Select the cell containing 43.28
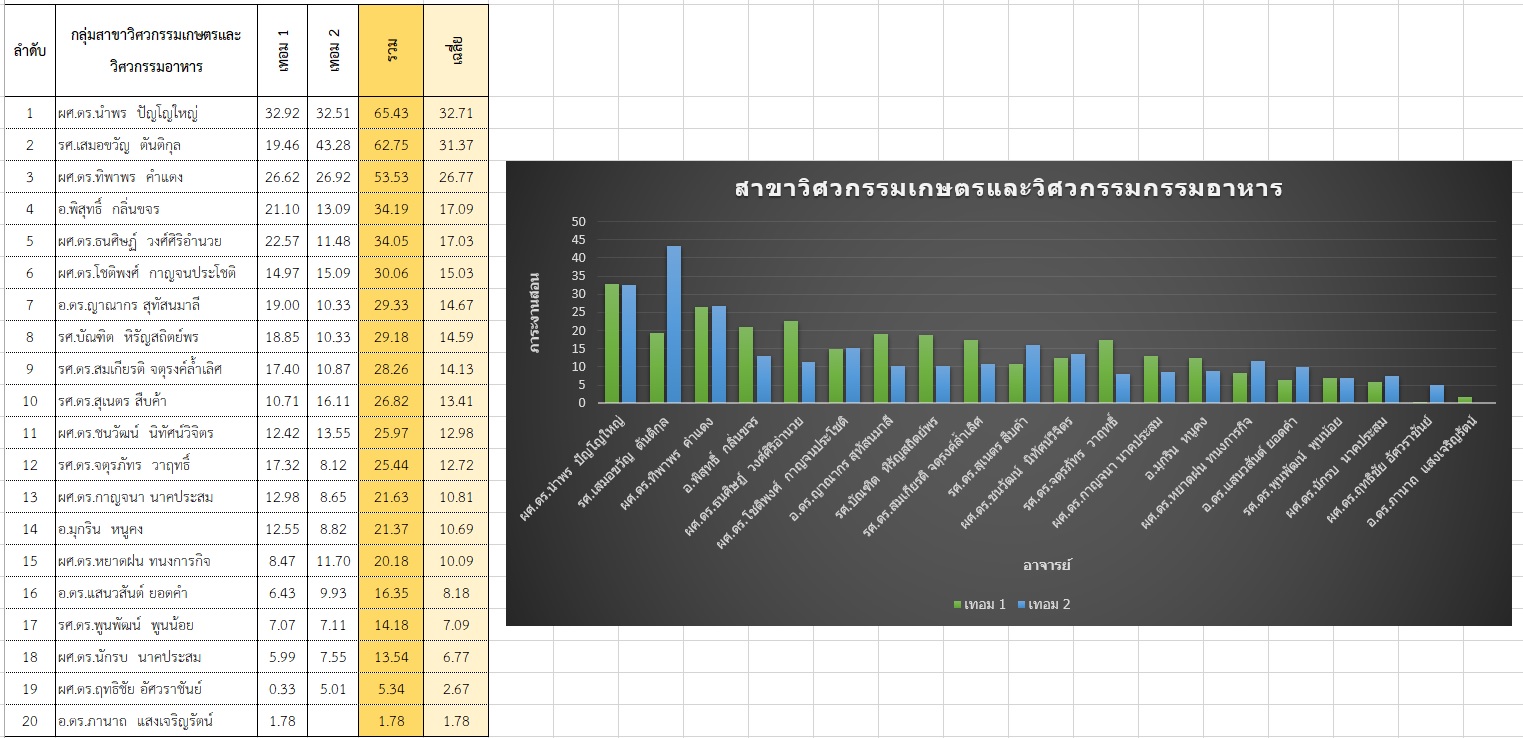Screen dimensions: 1523x738 tap(333, 145)
